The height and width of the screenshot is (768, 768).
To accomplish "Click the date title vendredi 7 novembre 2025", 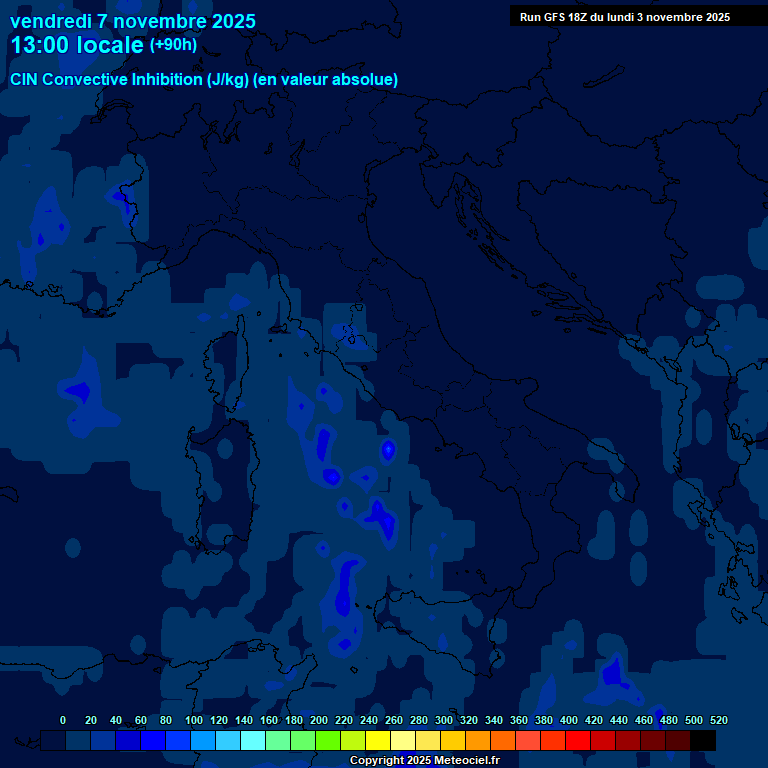I will (x=133, y=21).
